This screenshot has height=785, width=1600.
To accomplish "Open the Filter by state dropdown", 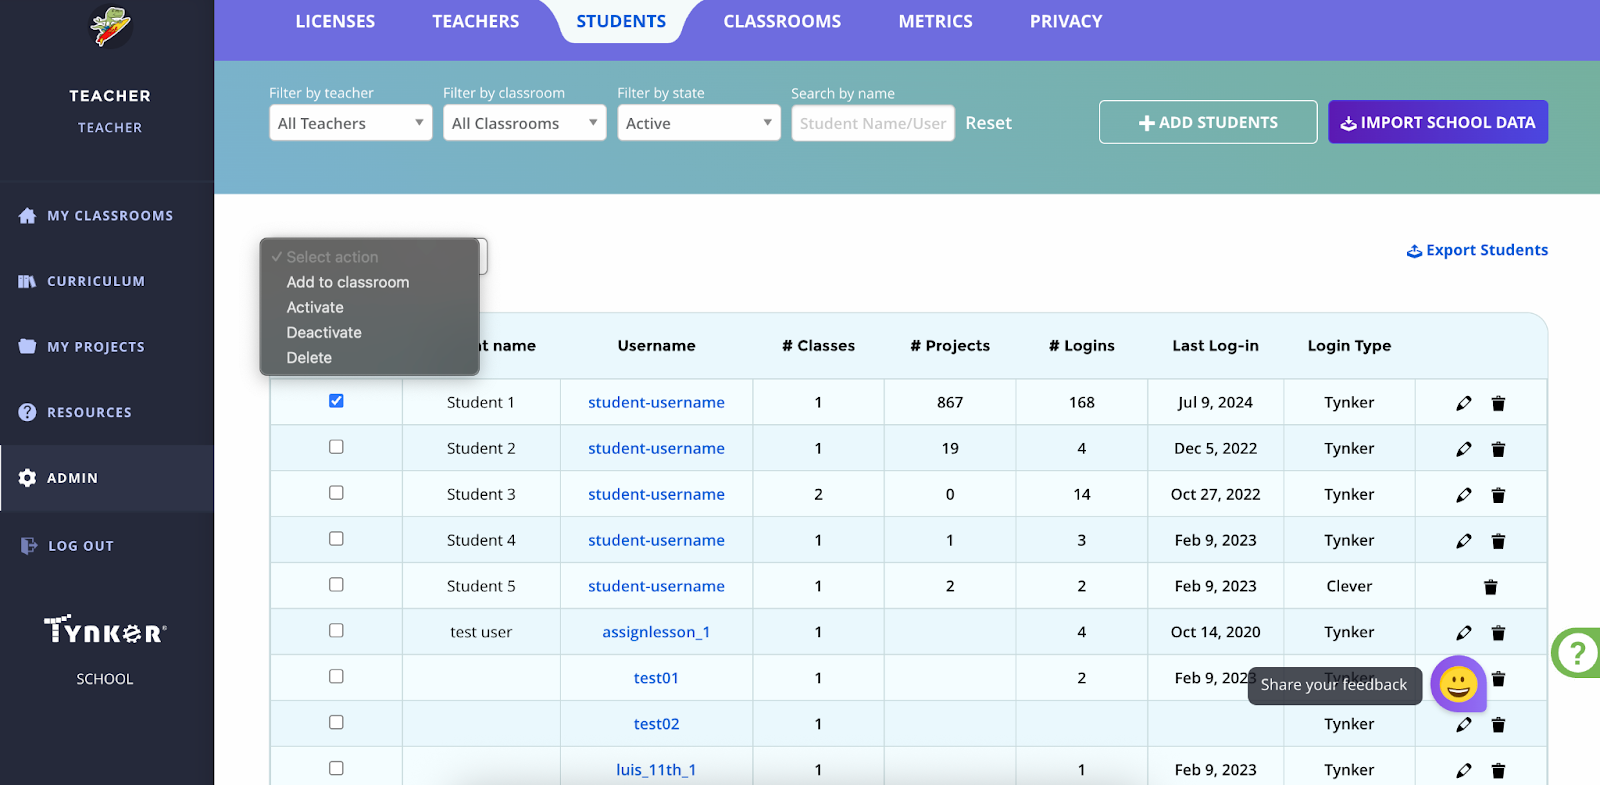I will [x=698, y=123].
